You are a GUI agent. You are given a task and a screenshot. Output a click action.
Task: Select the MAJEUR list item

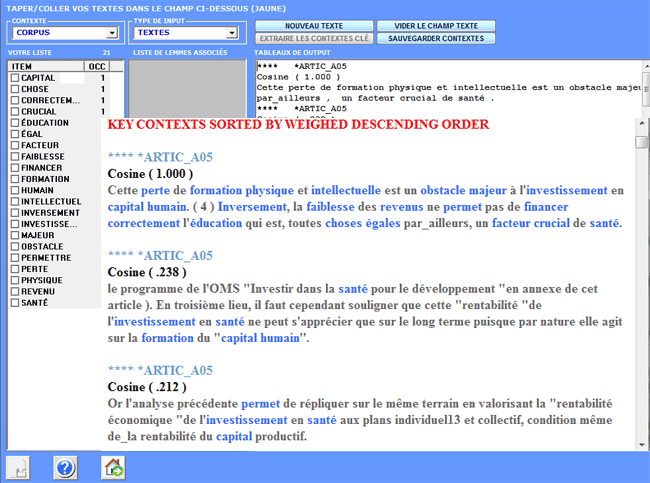37,235
